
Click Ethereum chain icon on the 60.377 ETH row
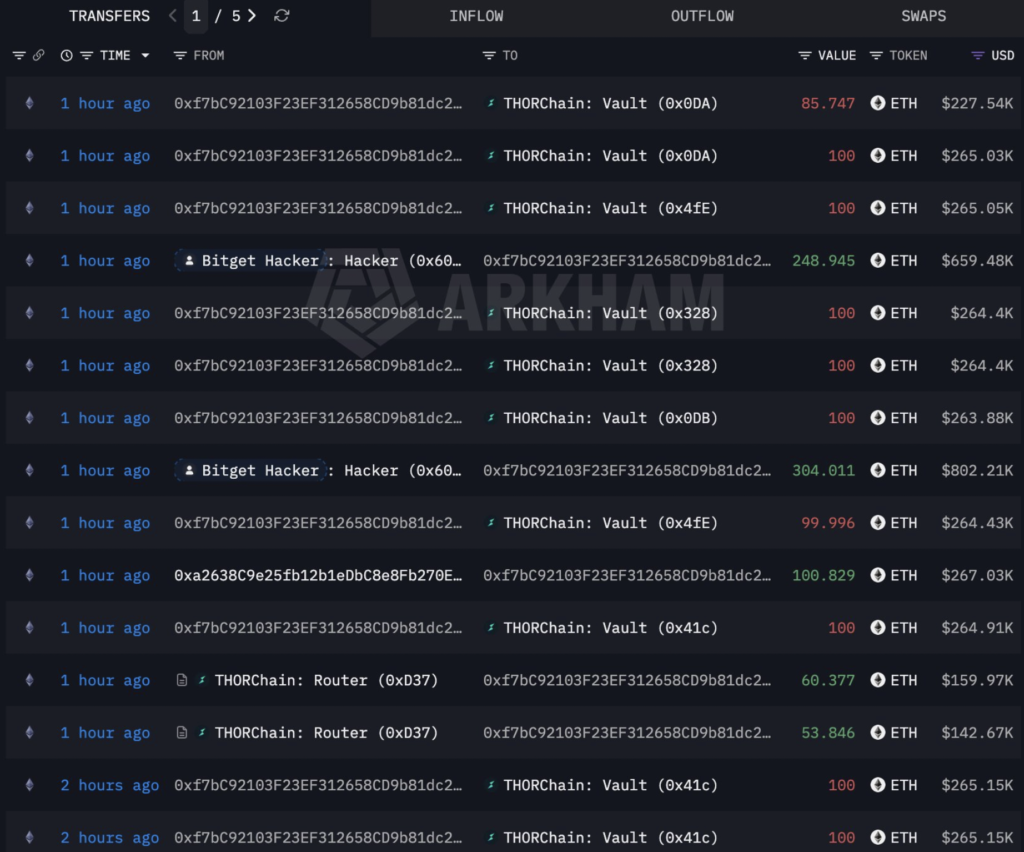[x=29, y=680]
